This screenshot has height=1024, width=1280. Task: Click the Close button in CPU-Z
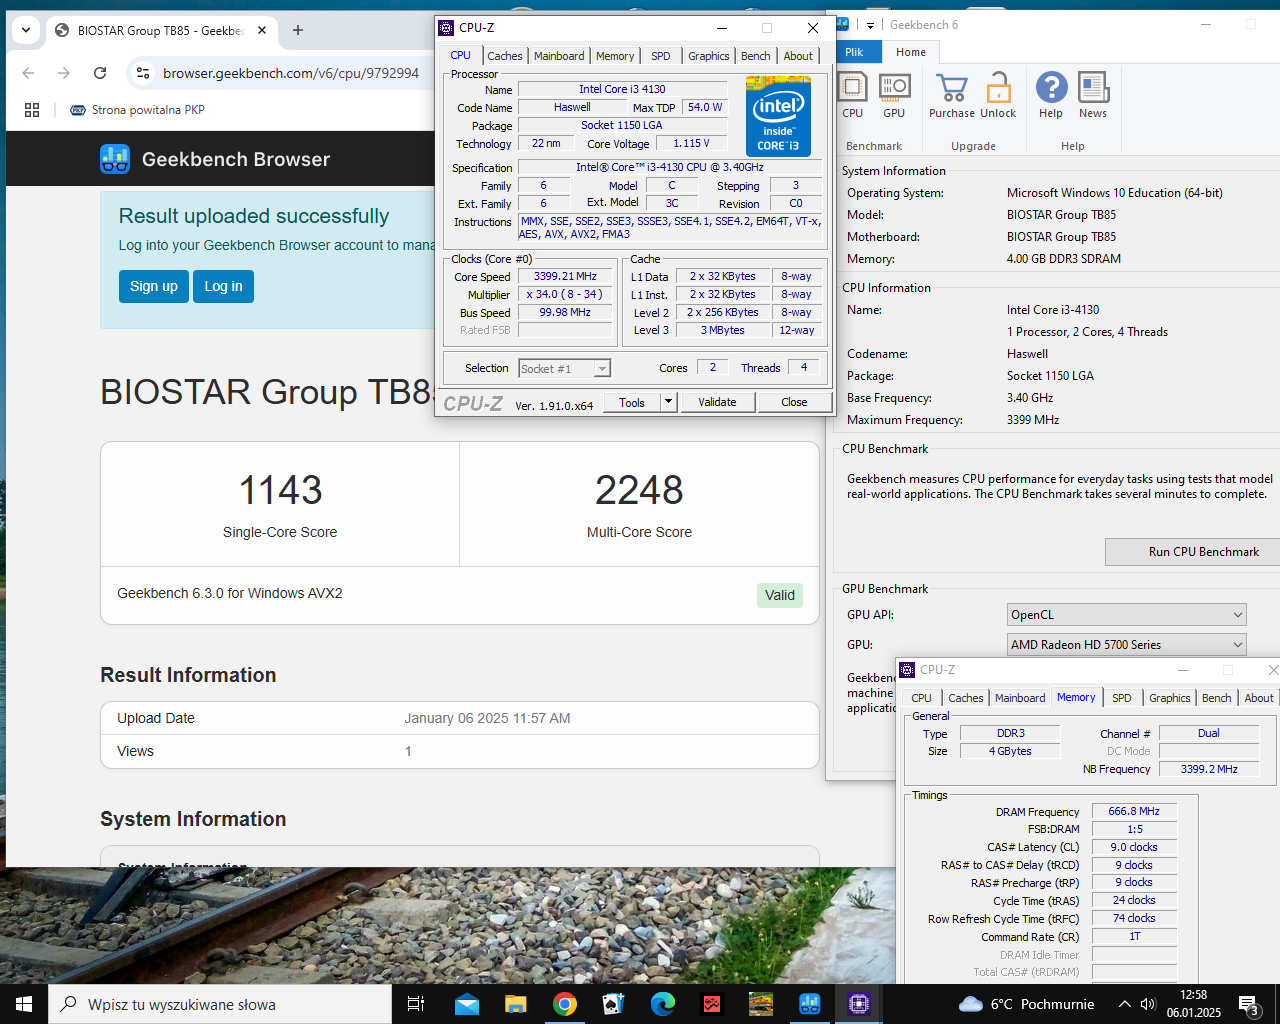coord(794,402)
